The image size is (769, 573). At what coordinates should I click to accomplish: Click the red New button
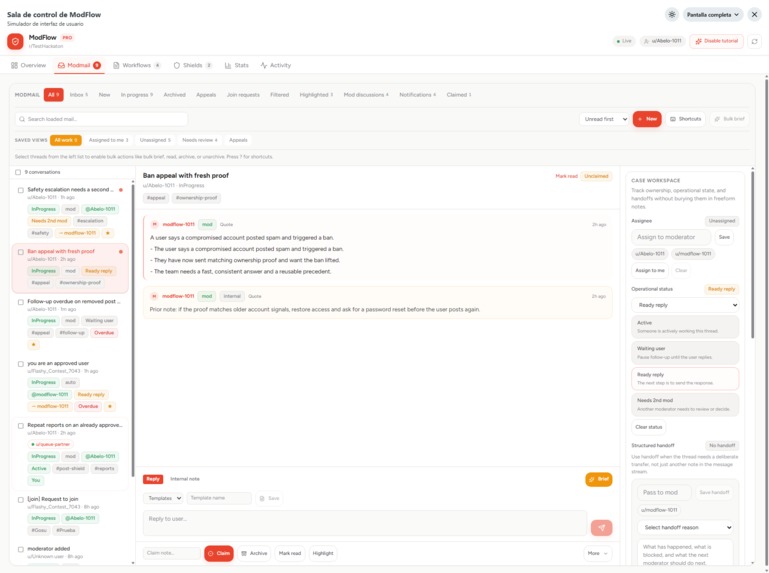pos(647,119)
